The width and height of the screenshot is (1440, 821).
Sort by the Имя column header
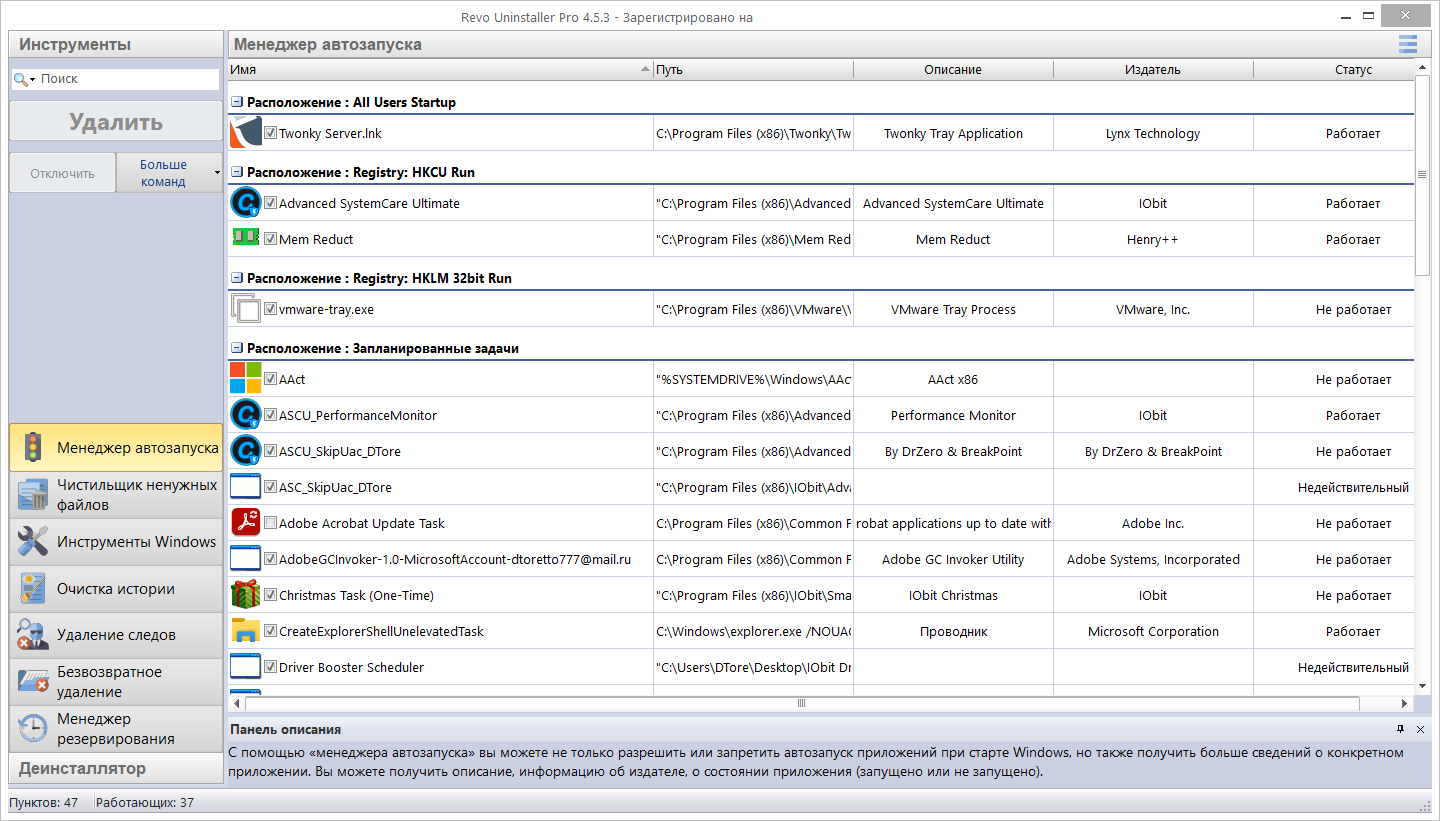pyautogui.click(x=440, y=70)
